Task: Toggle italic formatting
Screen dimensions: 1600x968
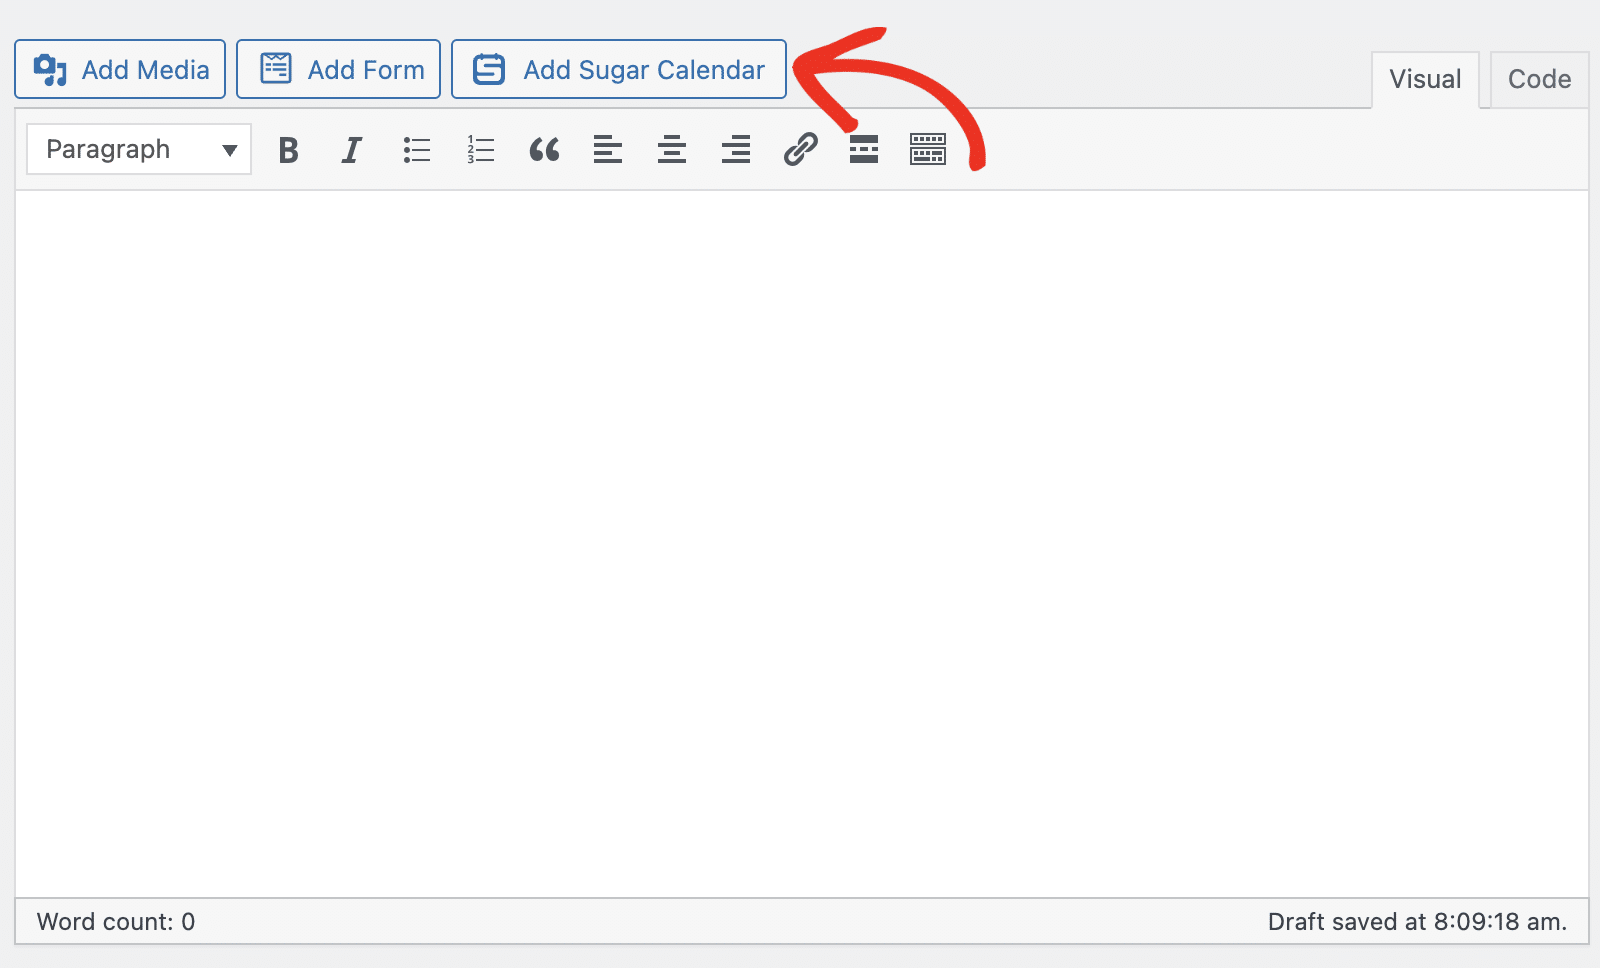Action: 351,150
